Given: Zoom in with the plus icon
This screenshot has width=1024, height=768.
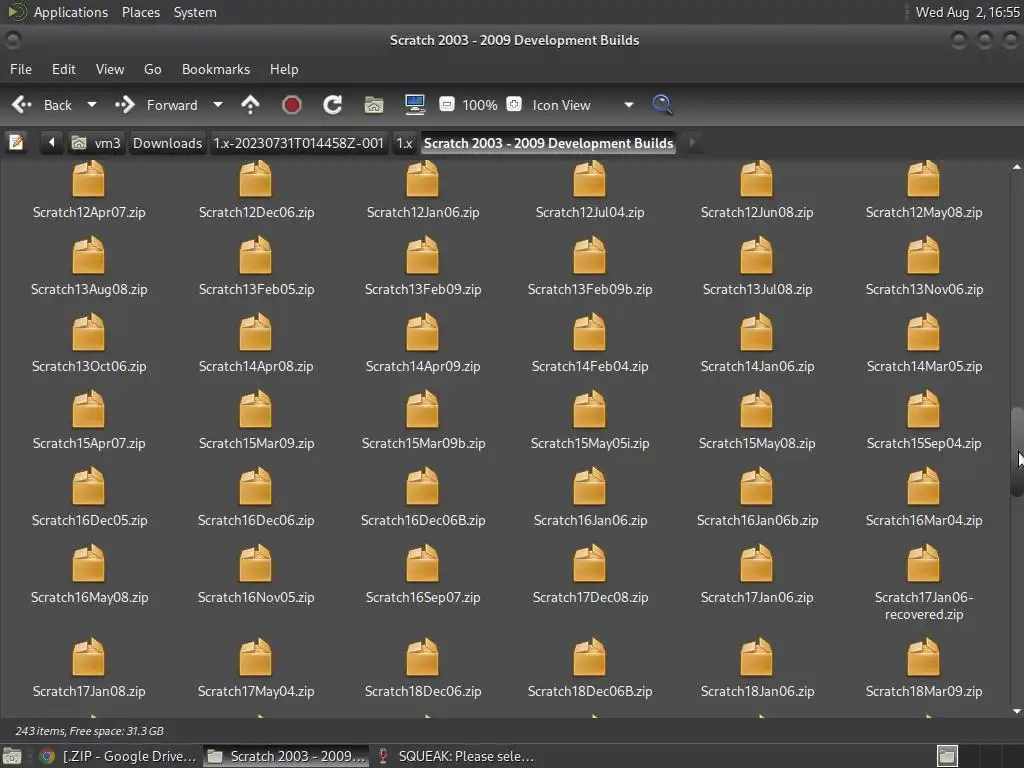Looking at the screenshot, I should click(514, 104).
